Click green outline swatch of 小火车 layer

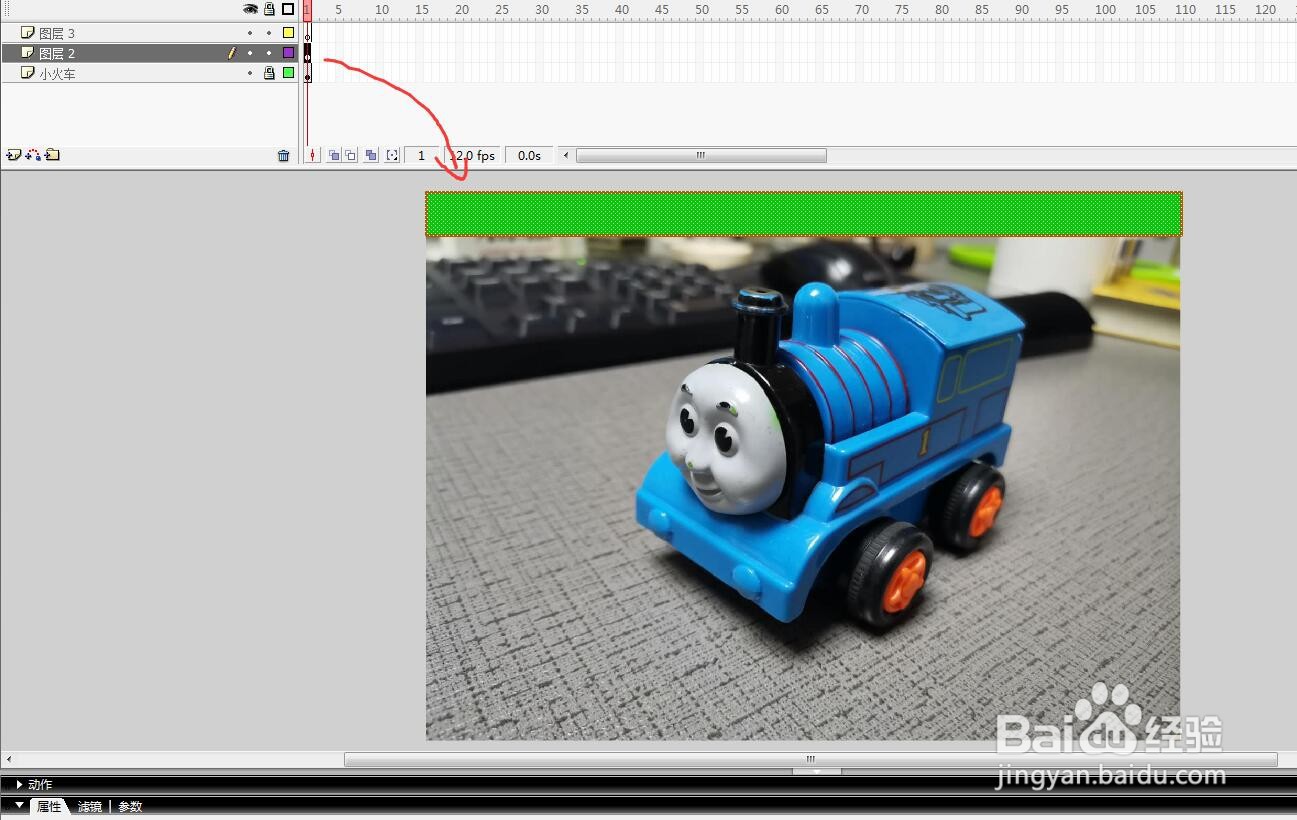(x=288, y=73)
